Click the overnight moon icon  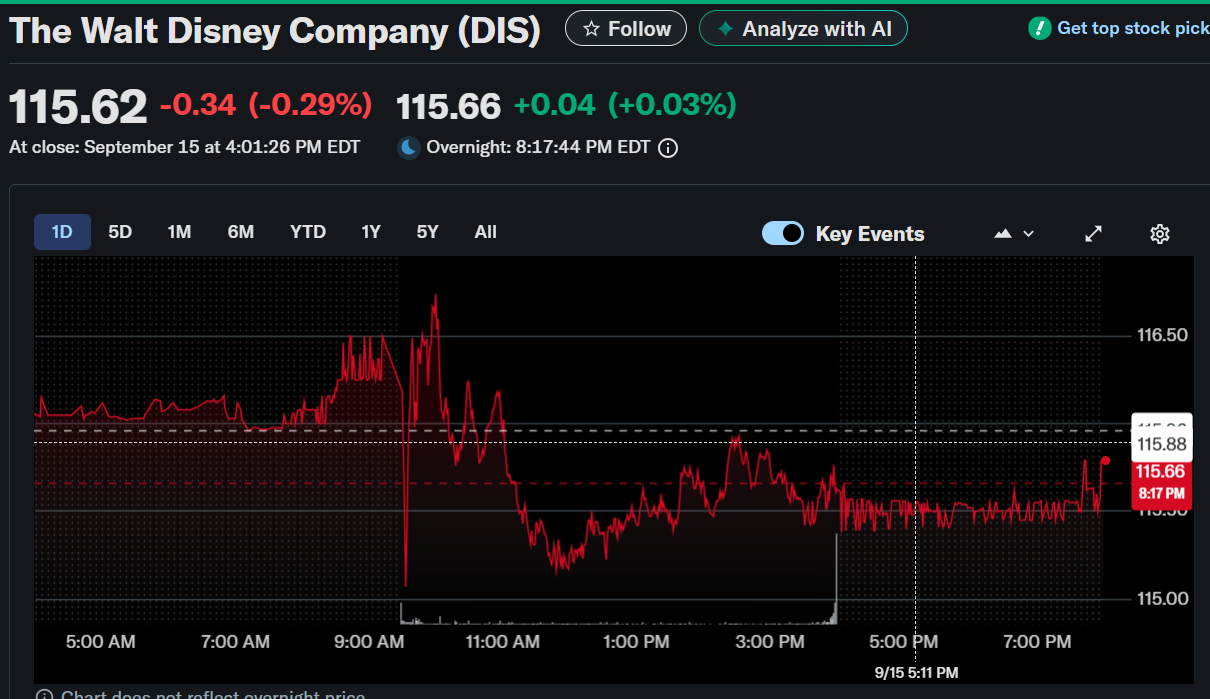coord(408,148)
